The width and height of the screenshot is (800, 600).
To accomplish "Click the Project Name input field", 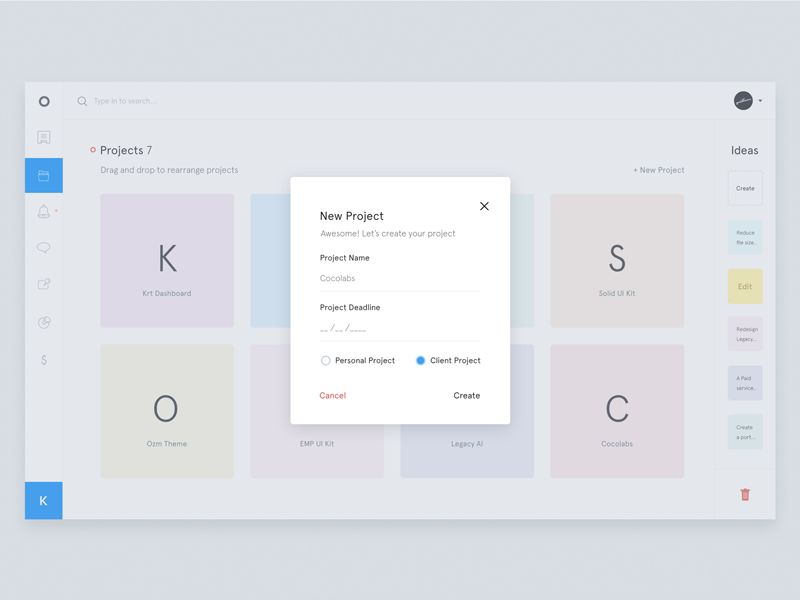I will point(399,279).
